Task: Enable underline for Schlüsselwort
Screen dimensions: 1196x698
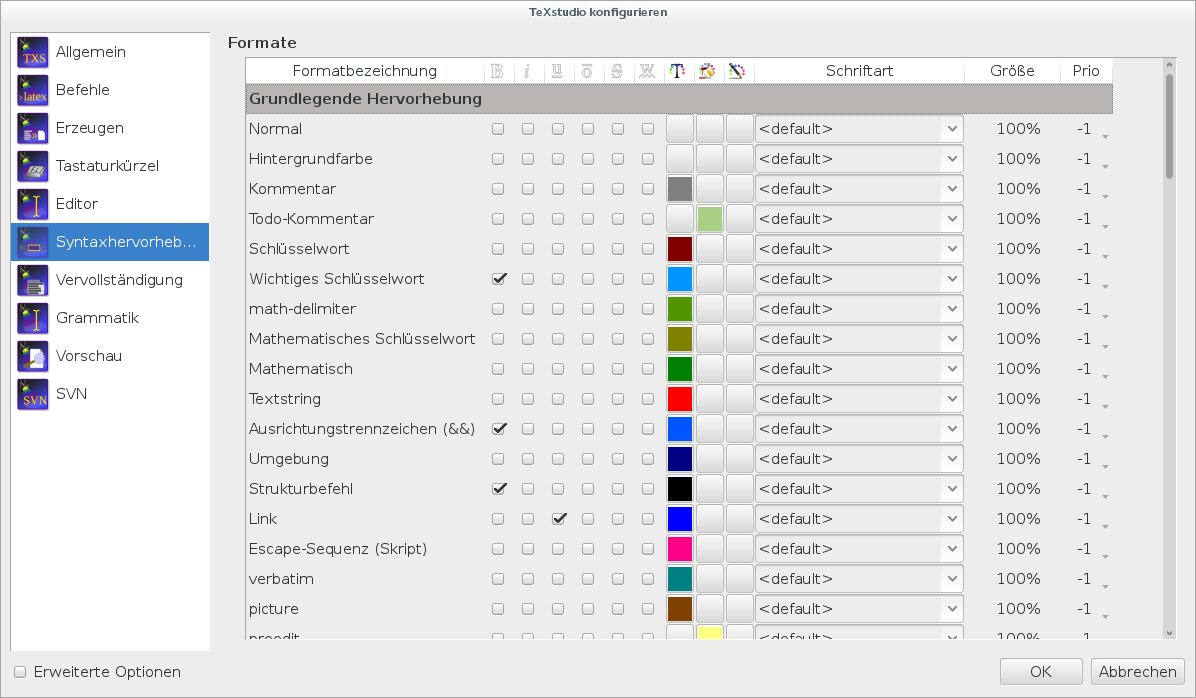Action: pos(558,249)
